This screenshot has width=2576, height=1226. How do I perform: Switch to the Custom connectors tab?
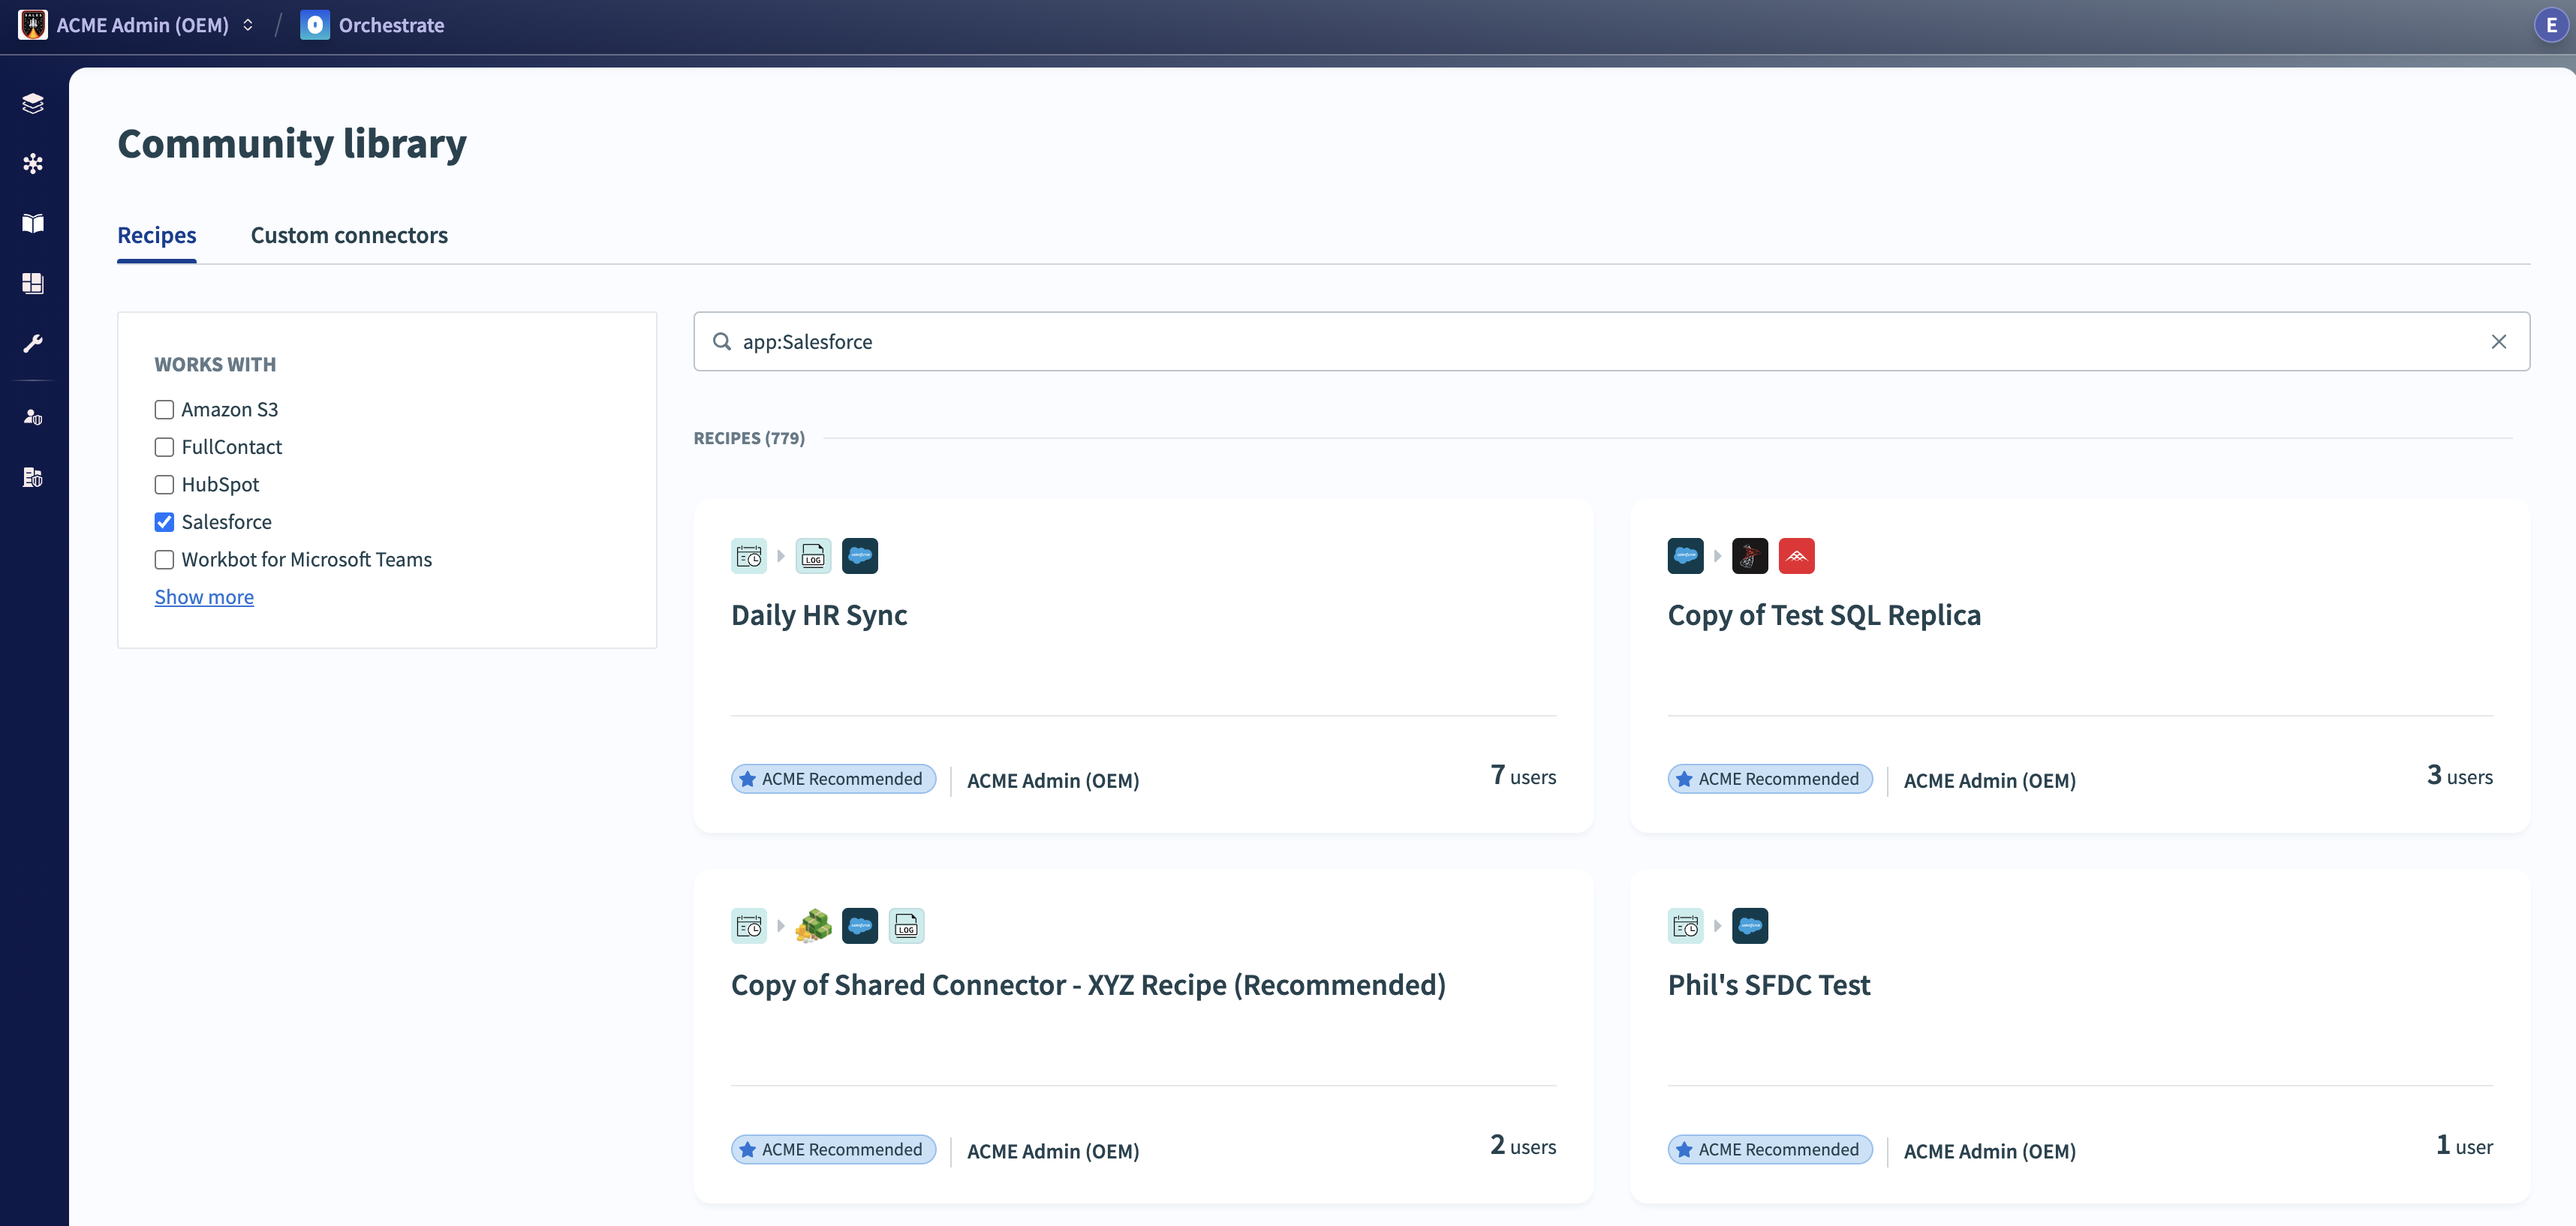pos(349,235)
